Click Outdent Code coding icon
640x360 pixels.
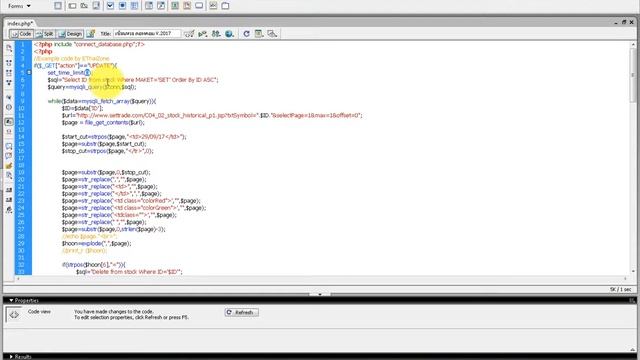tap(9, 200)
